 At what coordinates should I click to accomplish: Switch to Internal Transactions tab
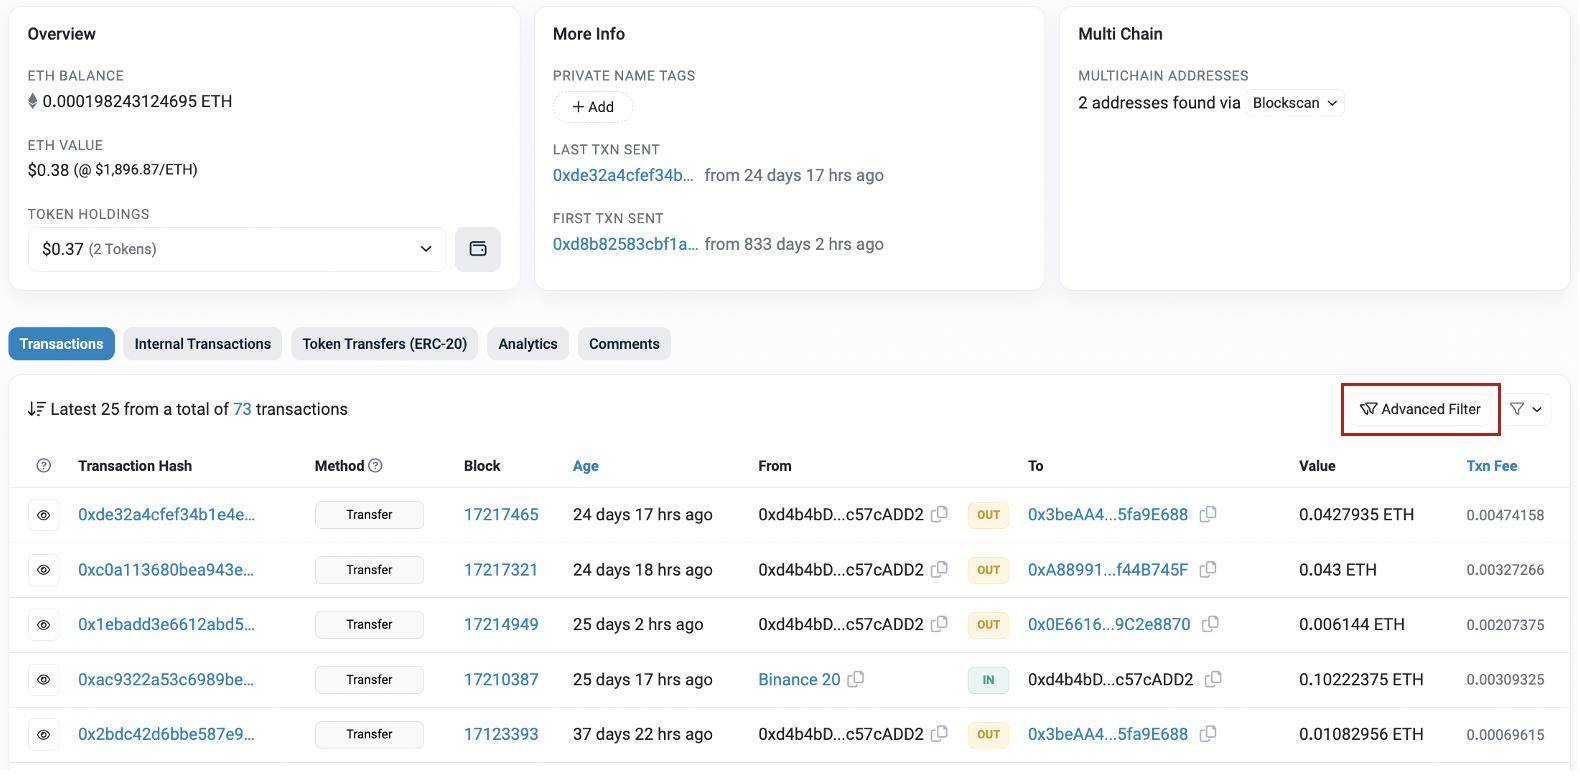[203, 344]
